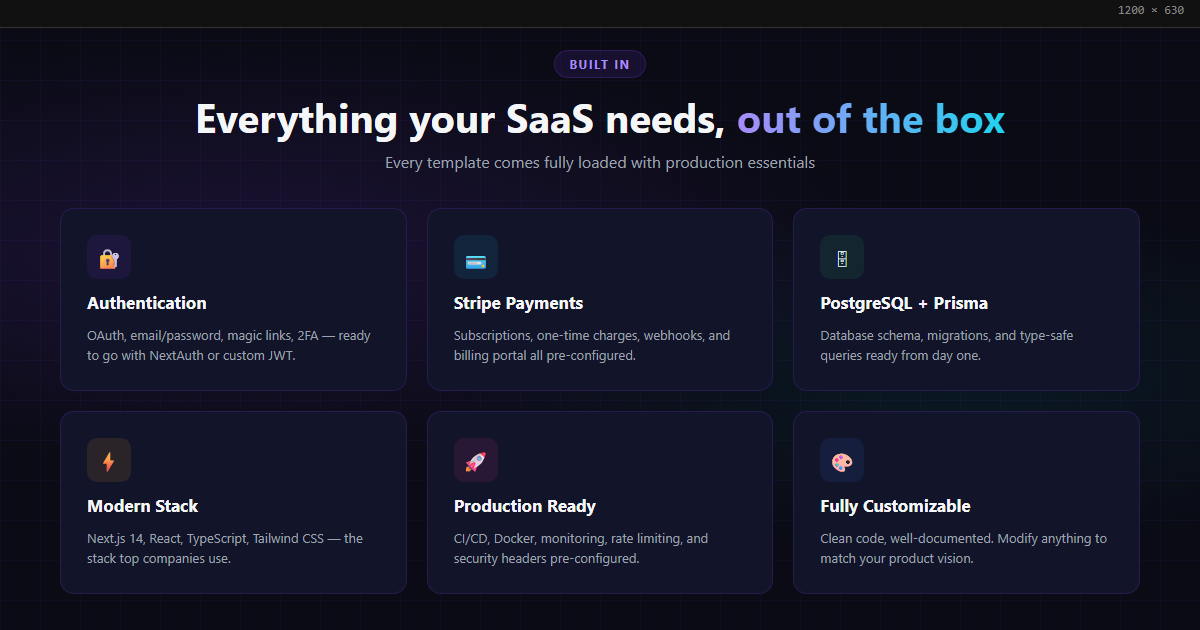Click the lock icon above Authentication
Screen dimensions: 1200x630
(109, 257)
